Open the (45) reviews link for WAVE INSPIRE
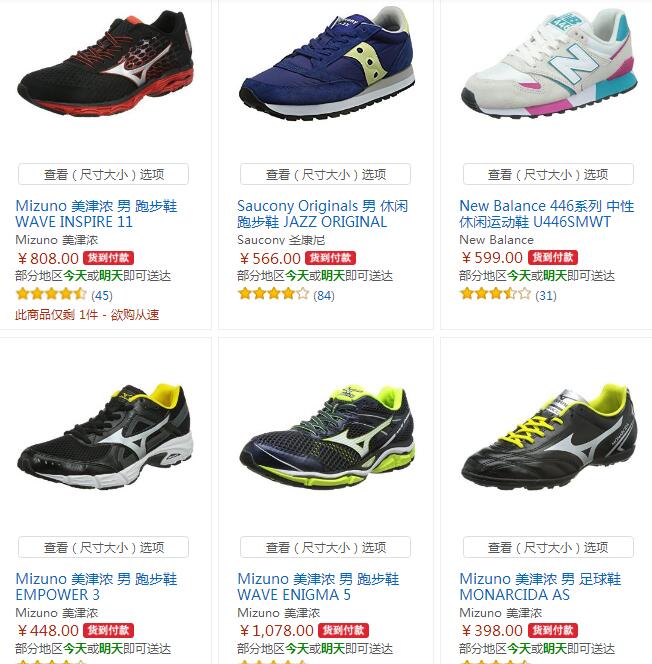Screen dimensions: 652x664 (102, 295)
